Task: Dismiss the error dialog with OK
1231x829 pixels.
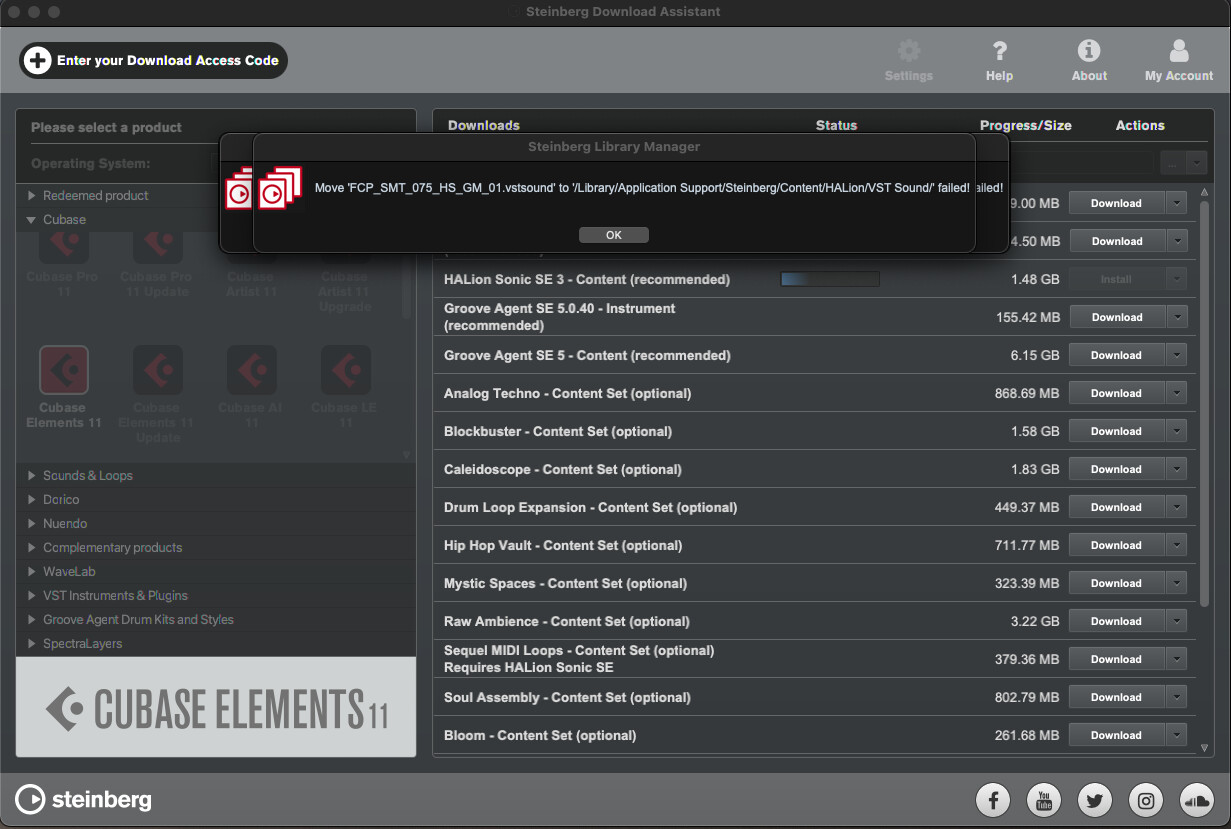Action: click(x=614, y=235)
